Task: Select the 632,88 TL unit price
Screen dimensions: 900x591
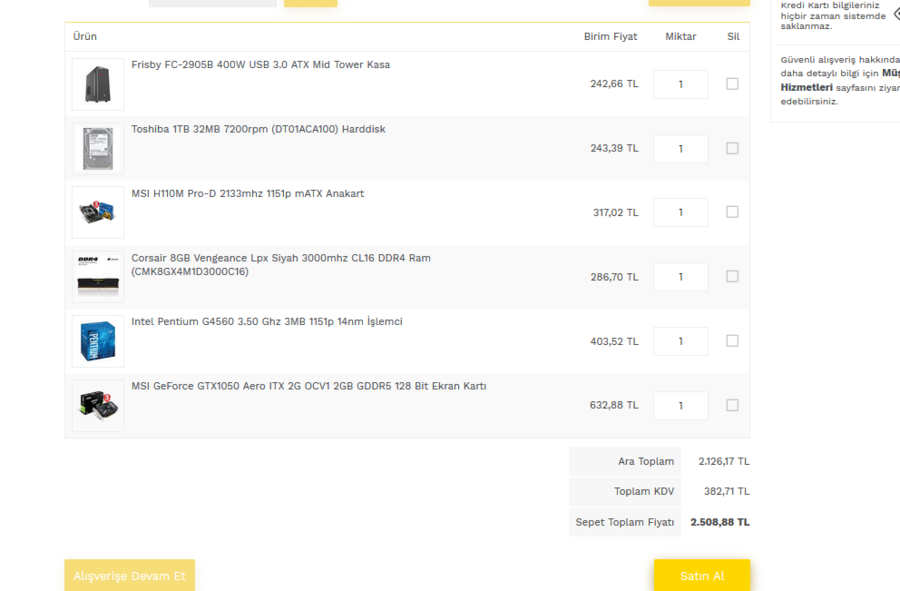Action: click(614, 405)
